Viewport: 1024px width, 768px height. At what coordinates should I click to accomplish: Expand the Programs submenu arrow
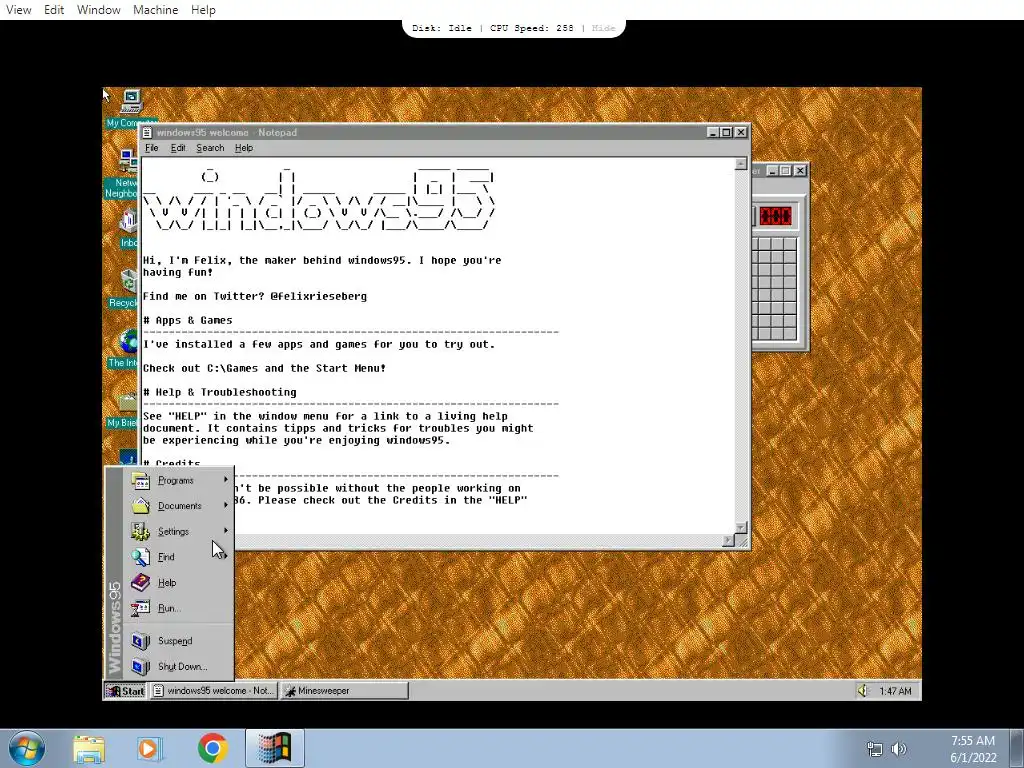coord(226,480)
